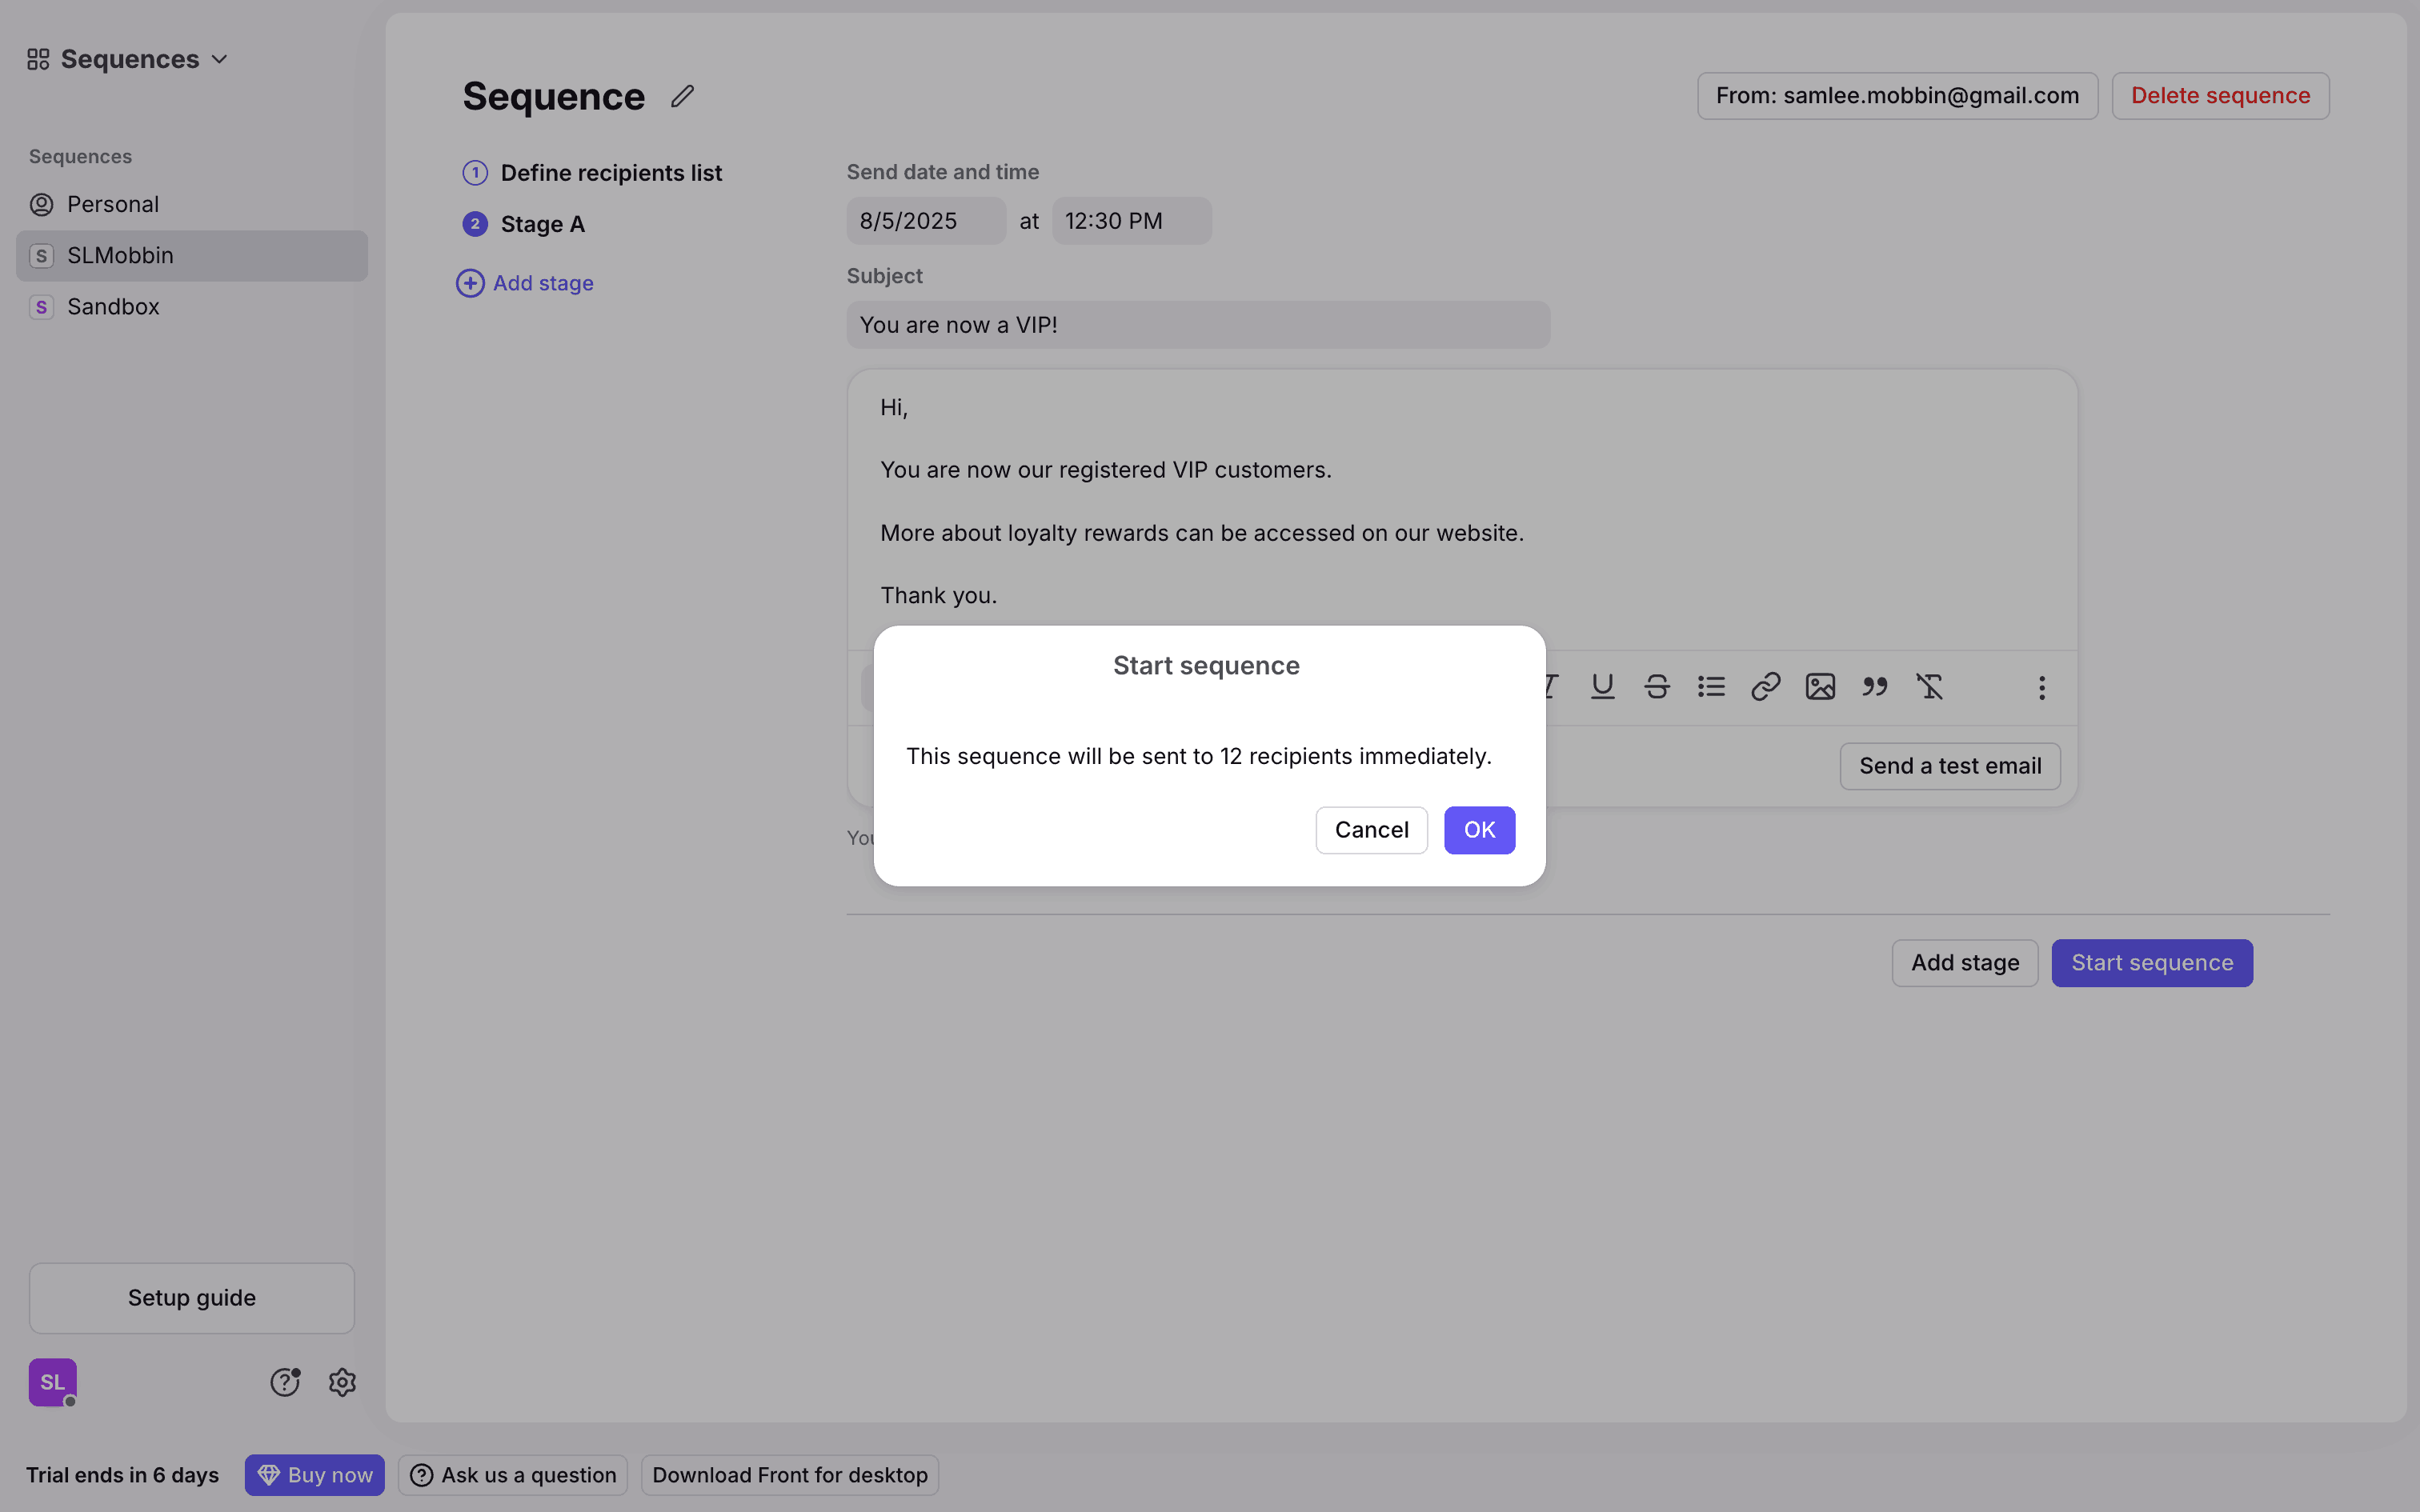Open help question mark icon in sidebar
This screenshot has height=1512, width=2420.
click(285, 1382)
